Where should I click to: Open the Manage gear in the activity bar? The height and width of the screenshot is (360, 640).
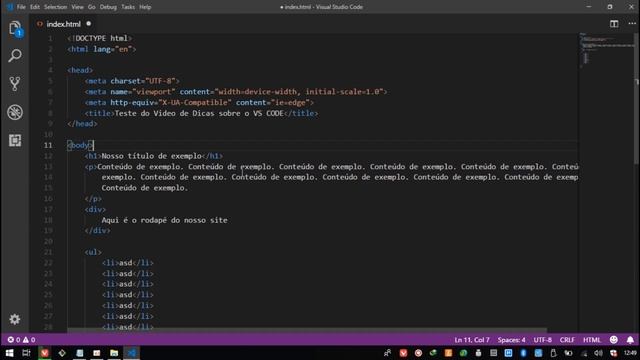(15, 319)
